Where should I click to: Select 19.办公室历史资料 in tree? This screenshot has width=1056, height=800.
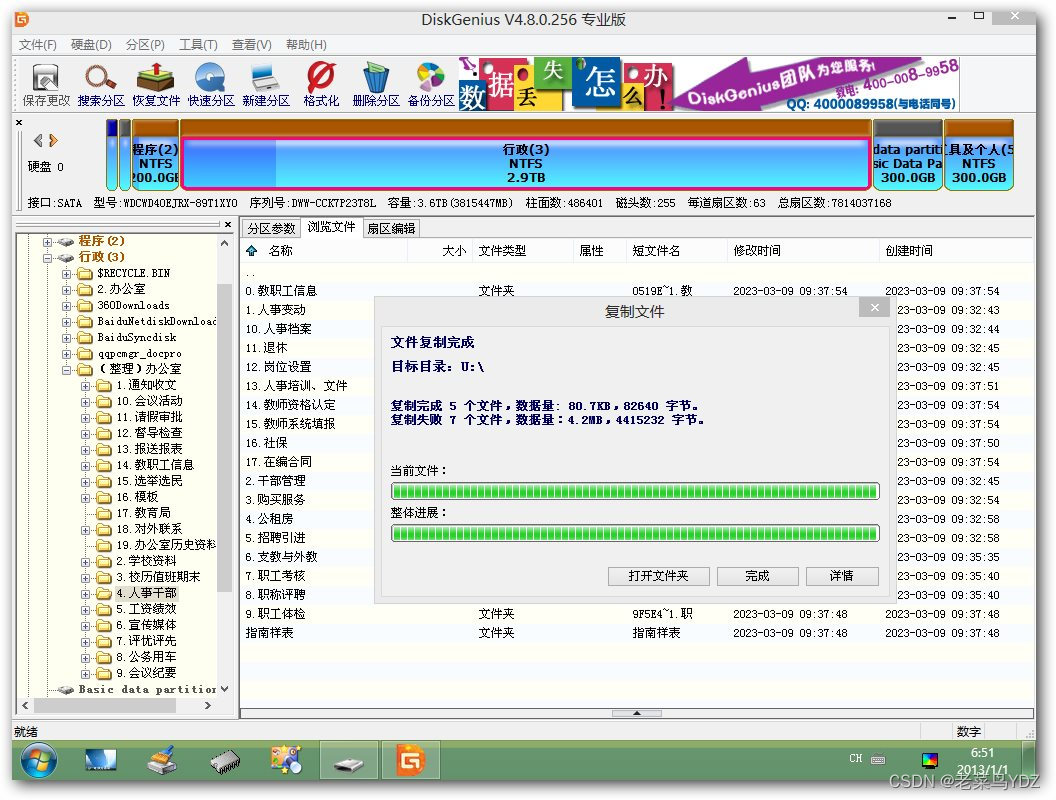point(166,545)
